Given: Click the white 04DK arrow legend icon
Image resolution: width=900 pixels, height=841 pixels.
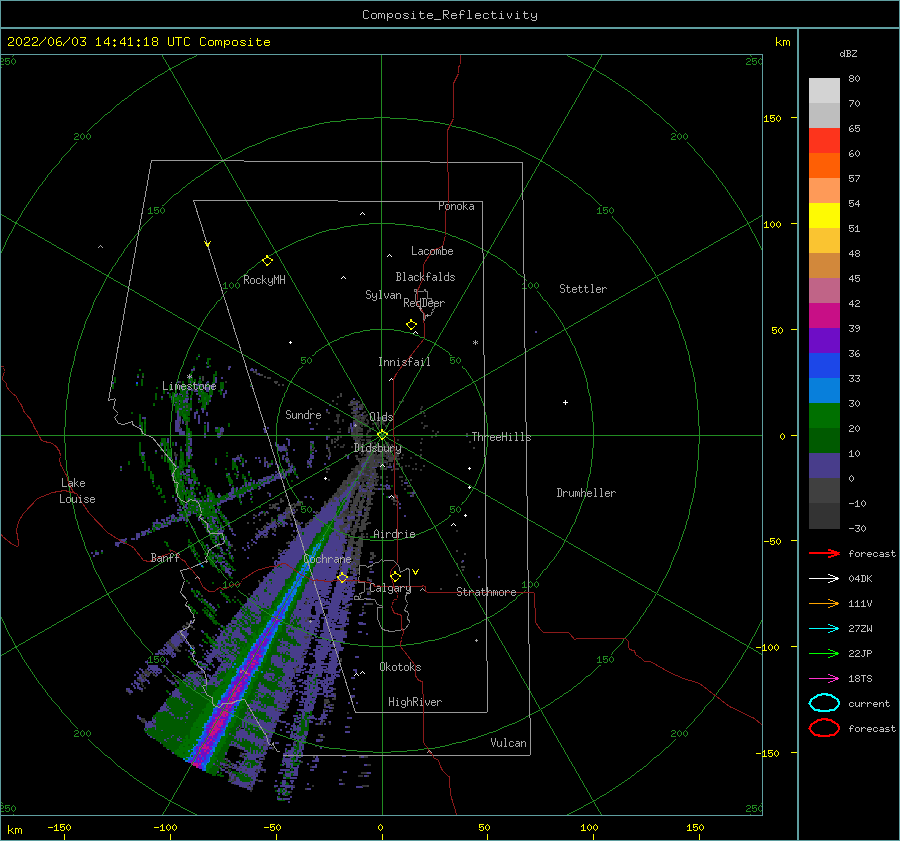Looking at the screenshot, I should 824,579.
